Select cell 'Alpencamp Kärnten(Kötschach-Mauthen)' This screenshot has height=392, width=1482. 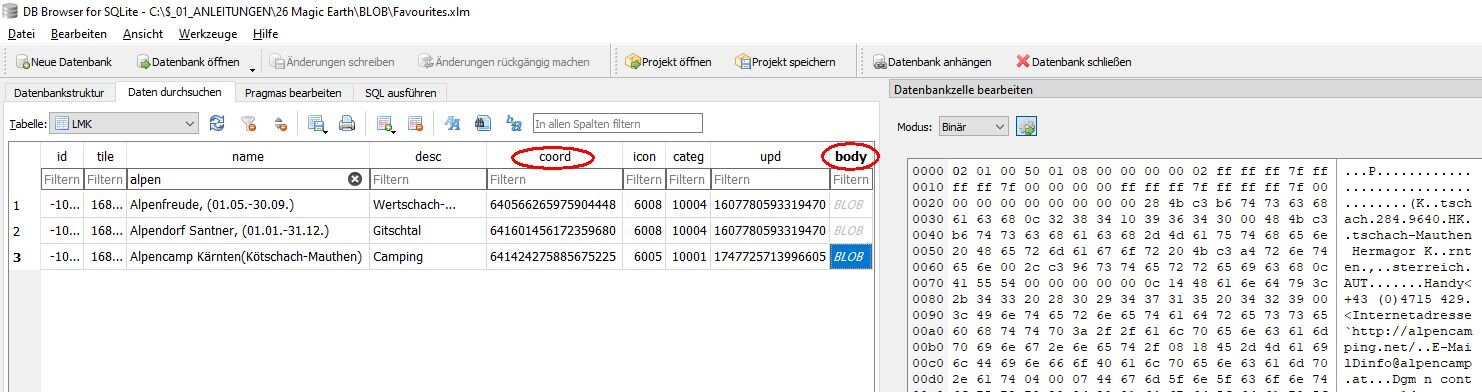click(x=247, y=257)
